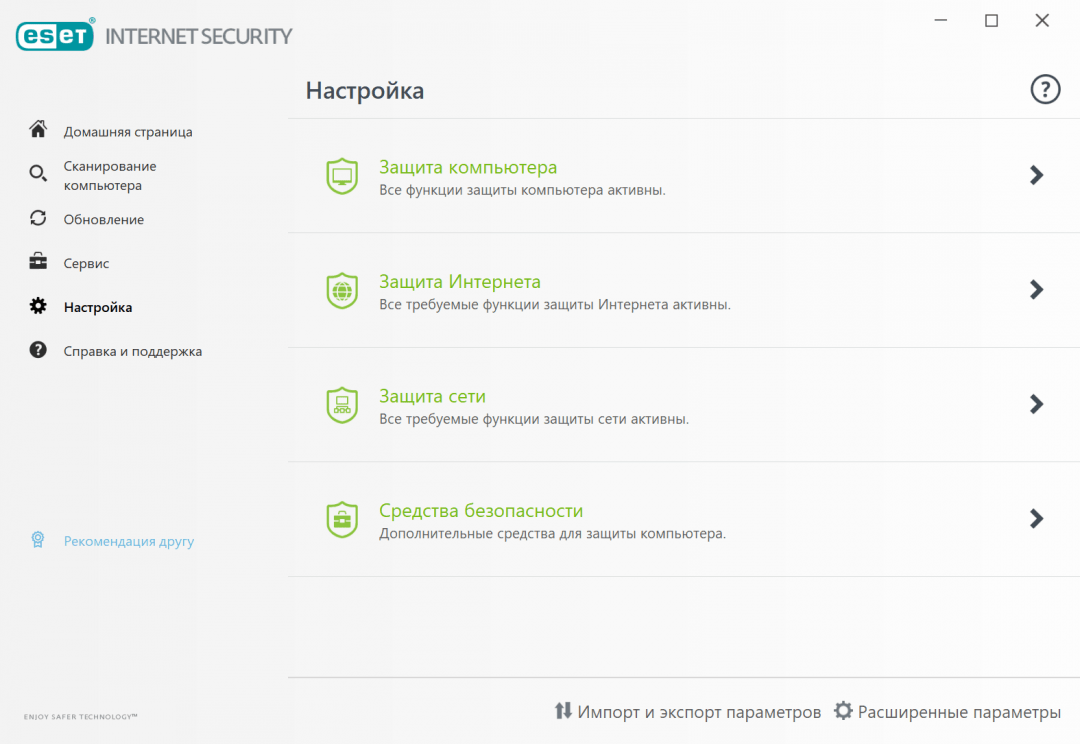Click the network protection shield icon
The height and width of the screenshot is (744, 1080).
[x=342, y=405]
